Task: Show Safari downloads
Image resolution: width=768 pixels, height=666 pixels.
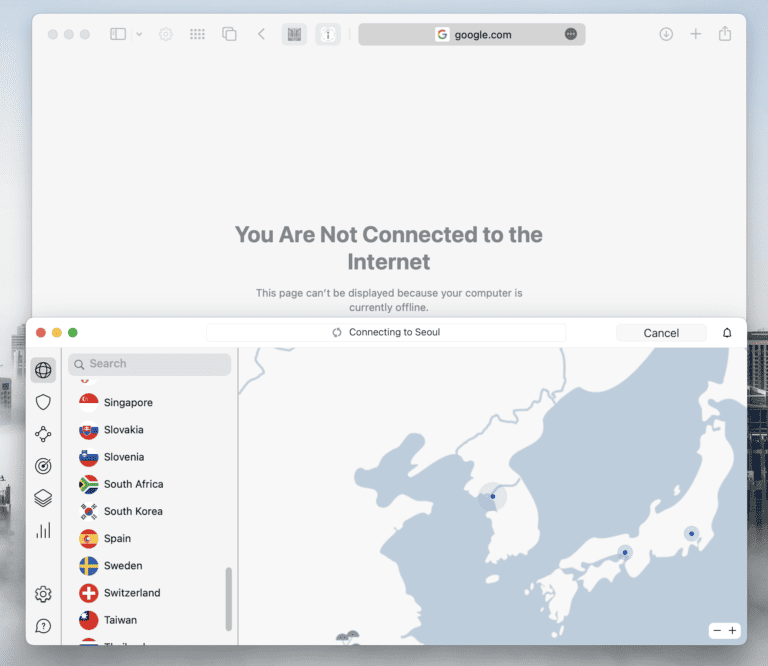Action: click(x=666, y=34)
